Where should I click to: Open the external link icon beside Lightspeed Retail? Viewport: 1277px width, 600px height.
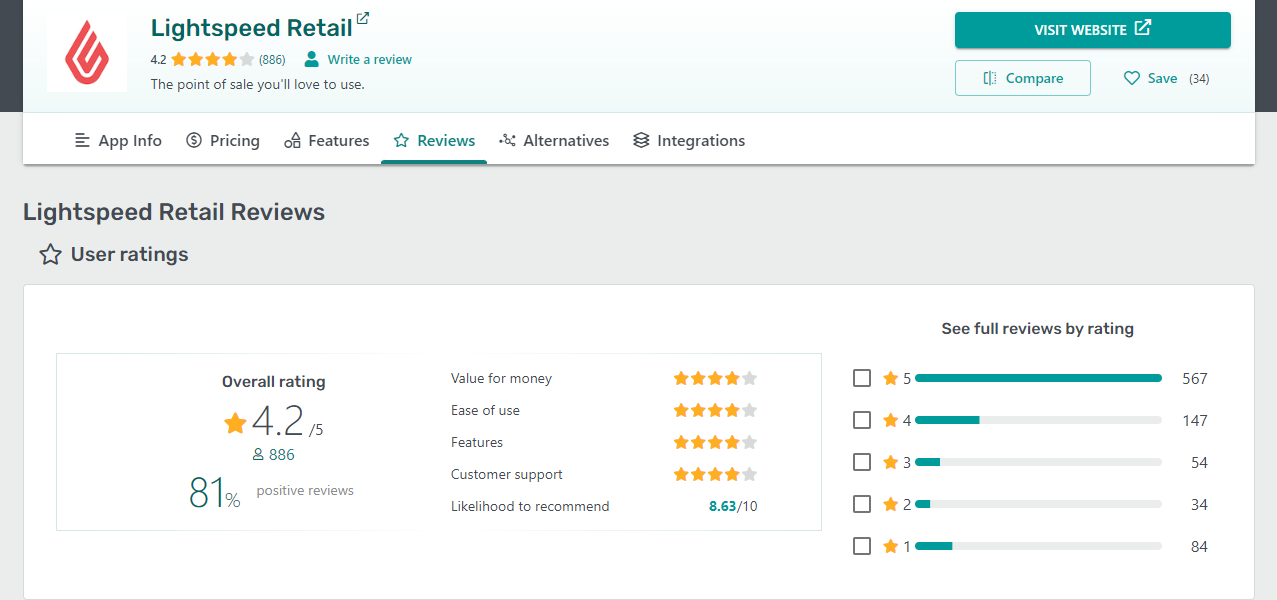pyautogui.click(x=363, y=18)
